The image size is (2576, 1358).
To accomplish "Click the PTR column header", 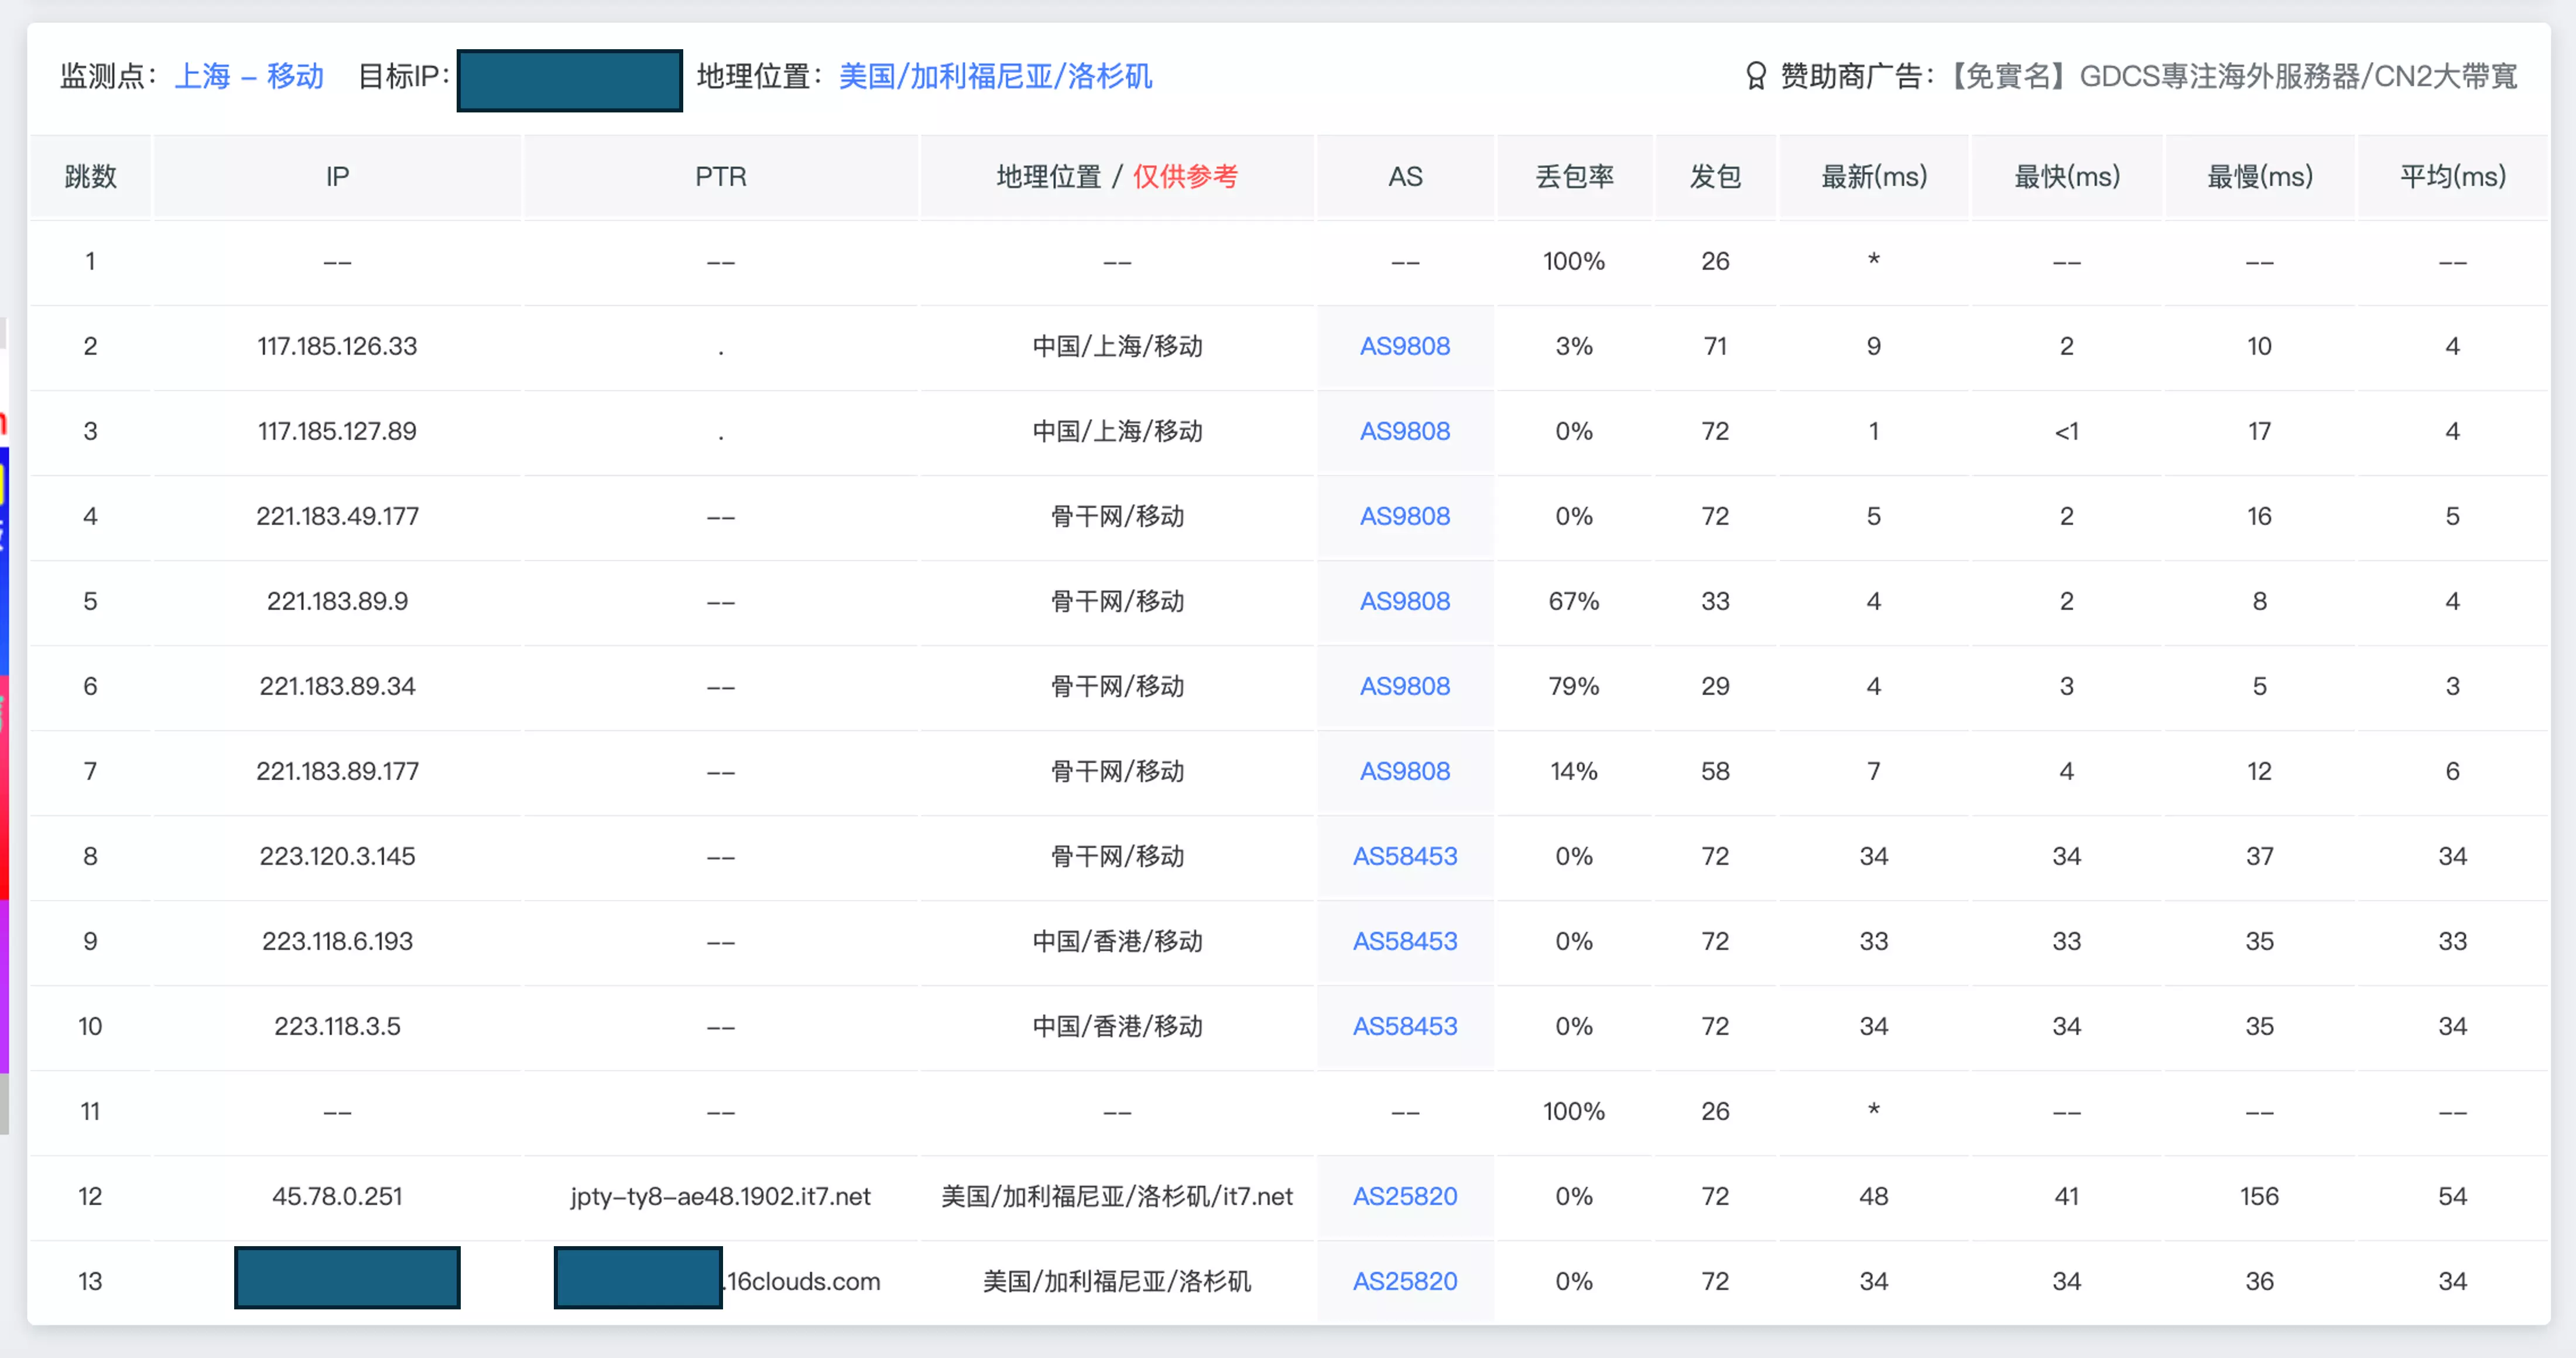I will pos(720,177).
